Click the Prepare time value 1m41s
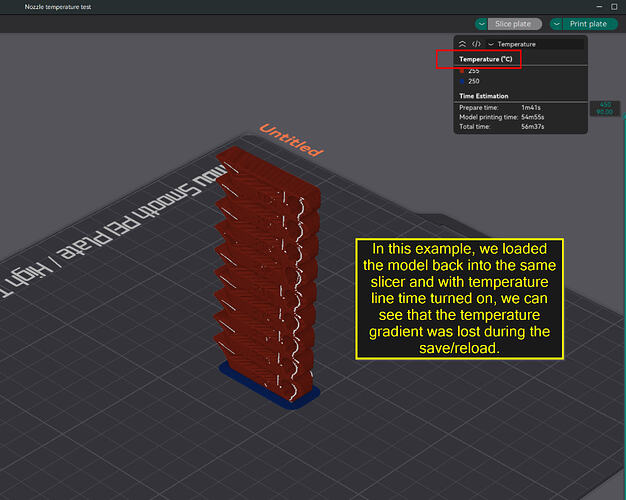Viewport: 626px width, 500px height. coord(531,107)
